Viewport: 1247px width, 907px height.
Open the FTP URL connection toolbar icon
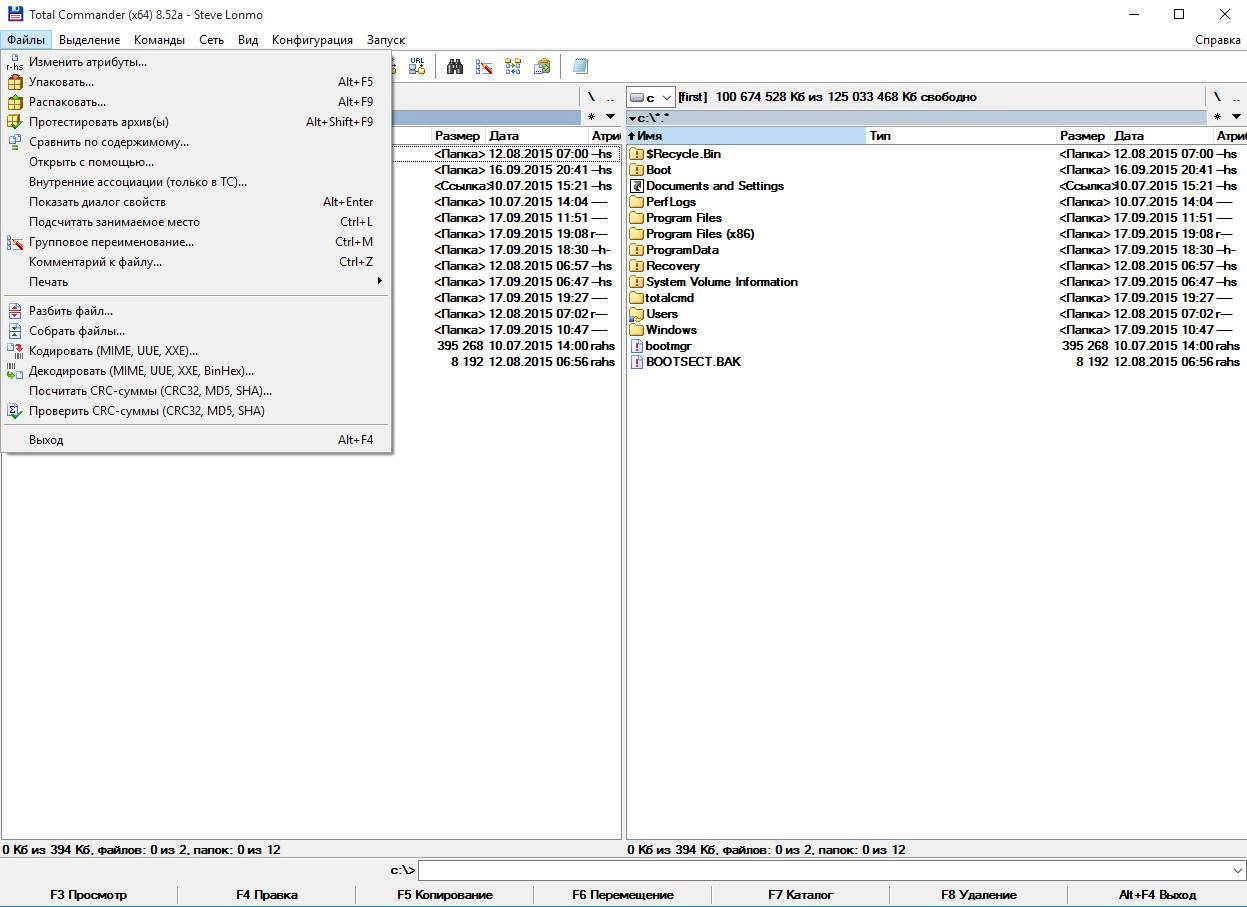click(x=417, y=66)
